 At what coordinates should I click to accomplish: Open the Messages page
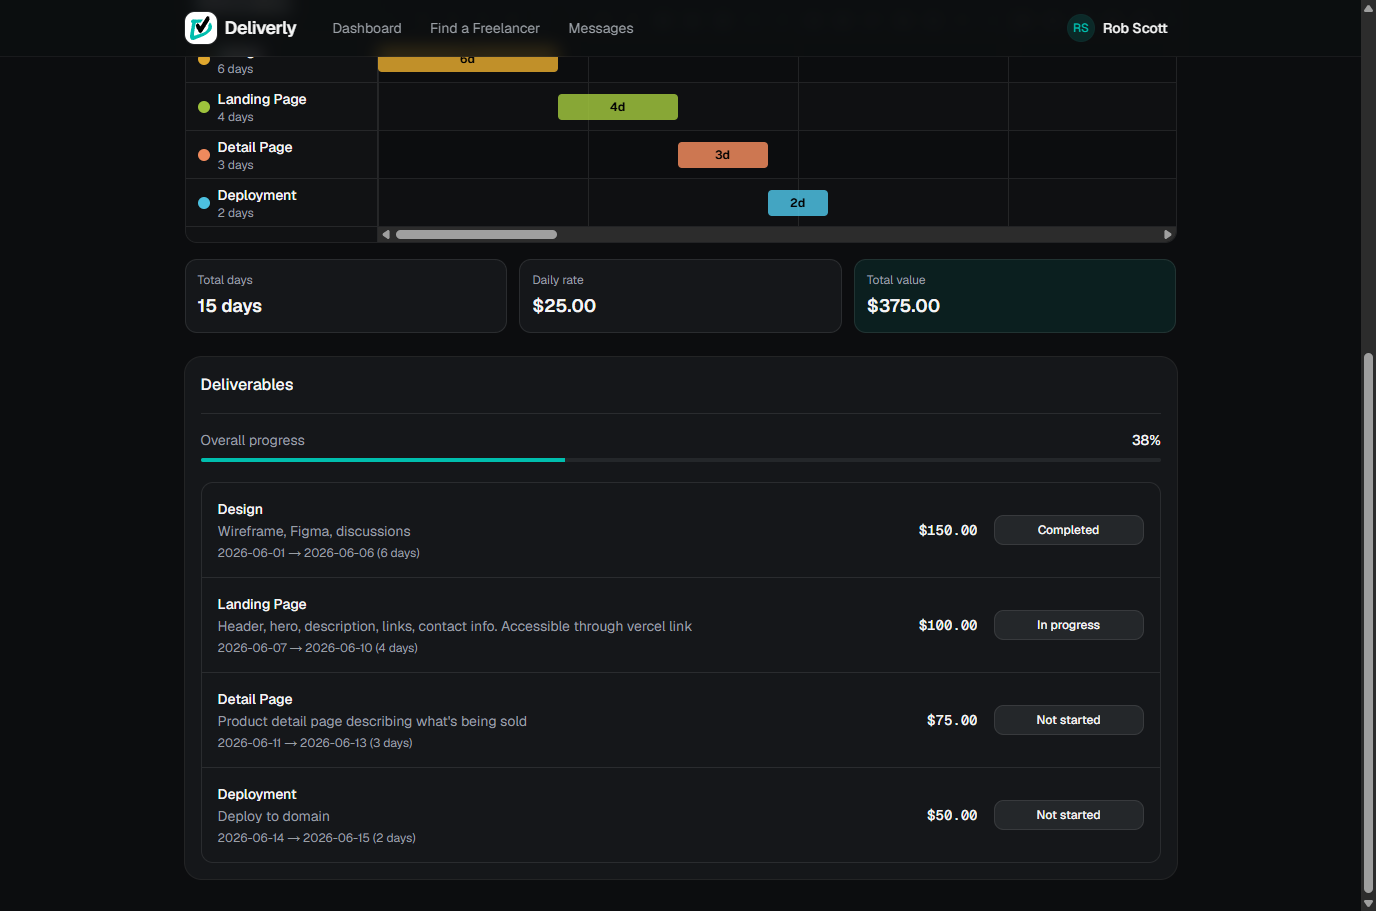[601, 28]
